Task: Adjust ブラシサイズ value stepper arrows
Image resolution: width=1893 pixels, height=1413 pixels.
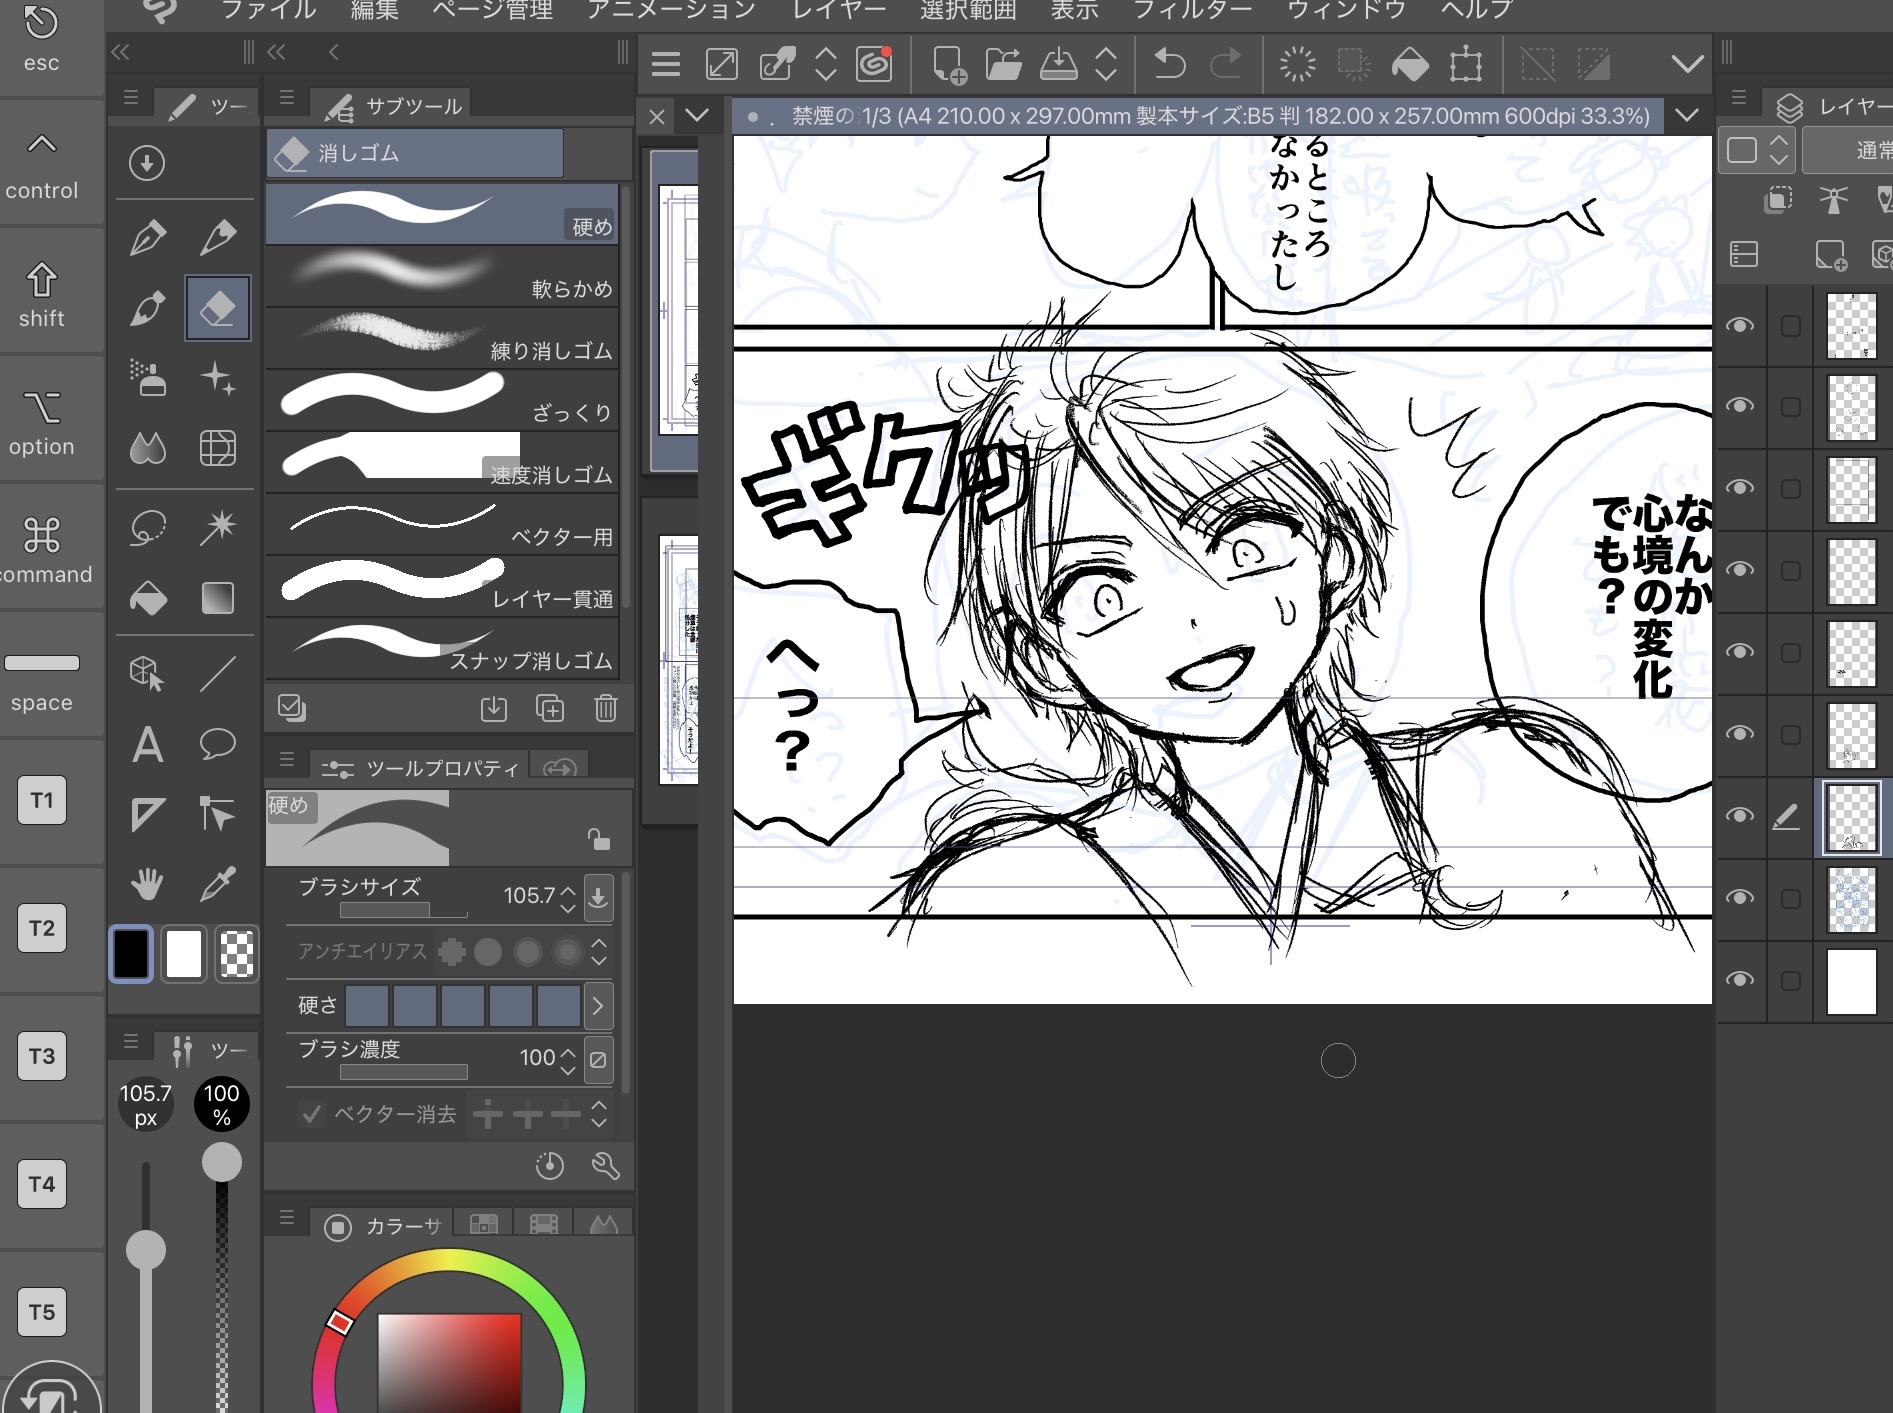Action: coord(568,898)
